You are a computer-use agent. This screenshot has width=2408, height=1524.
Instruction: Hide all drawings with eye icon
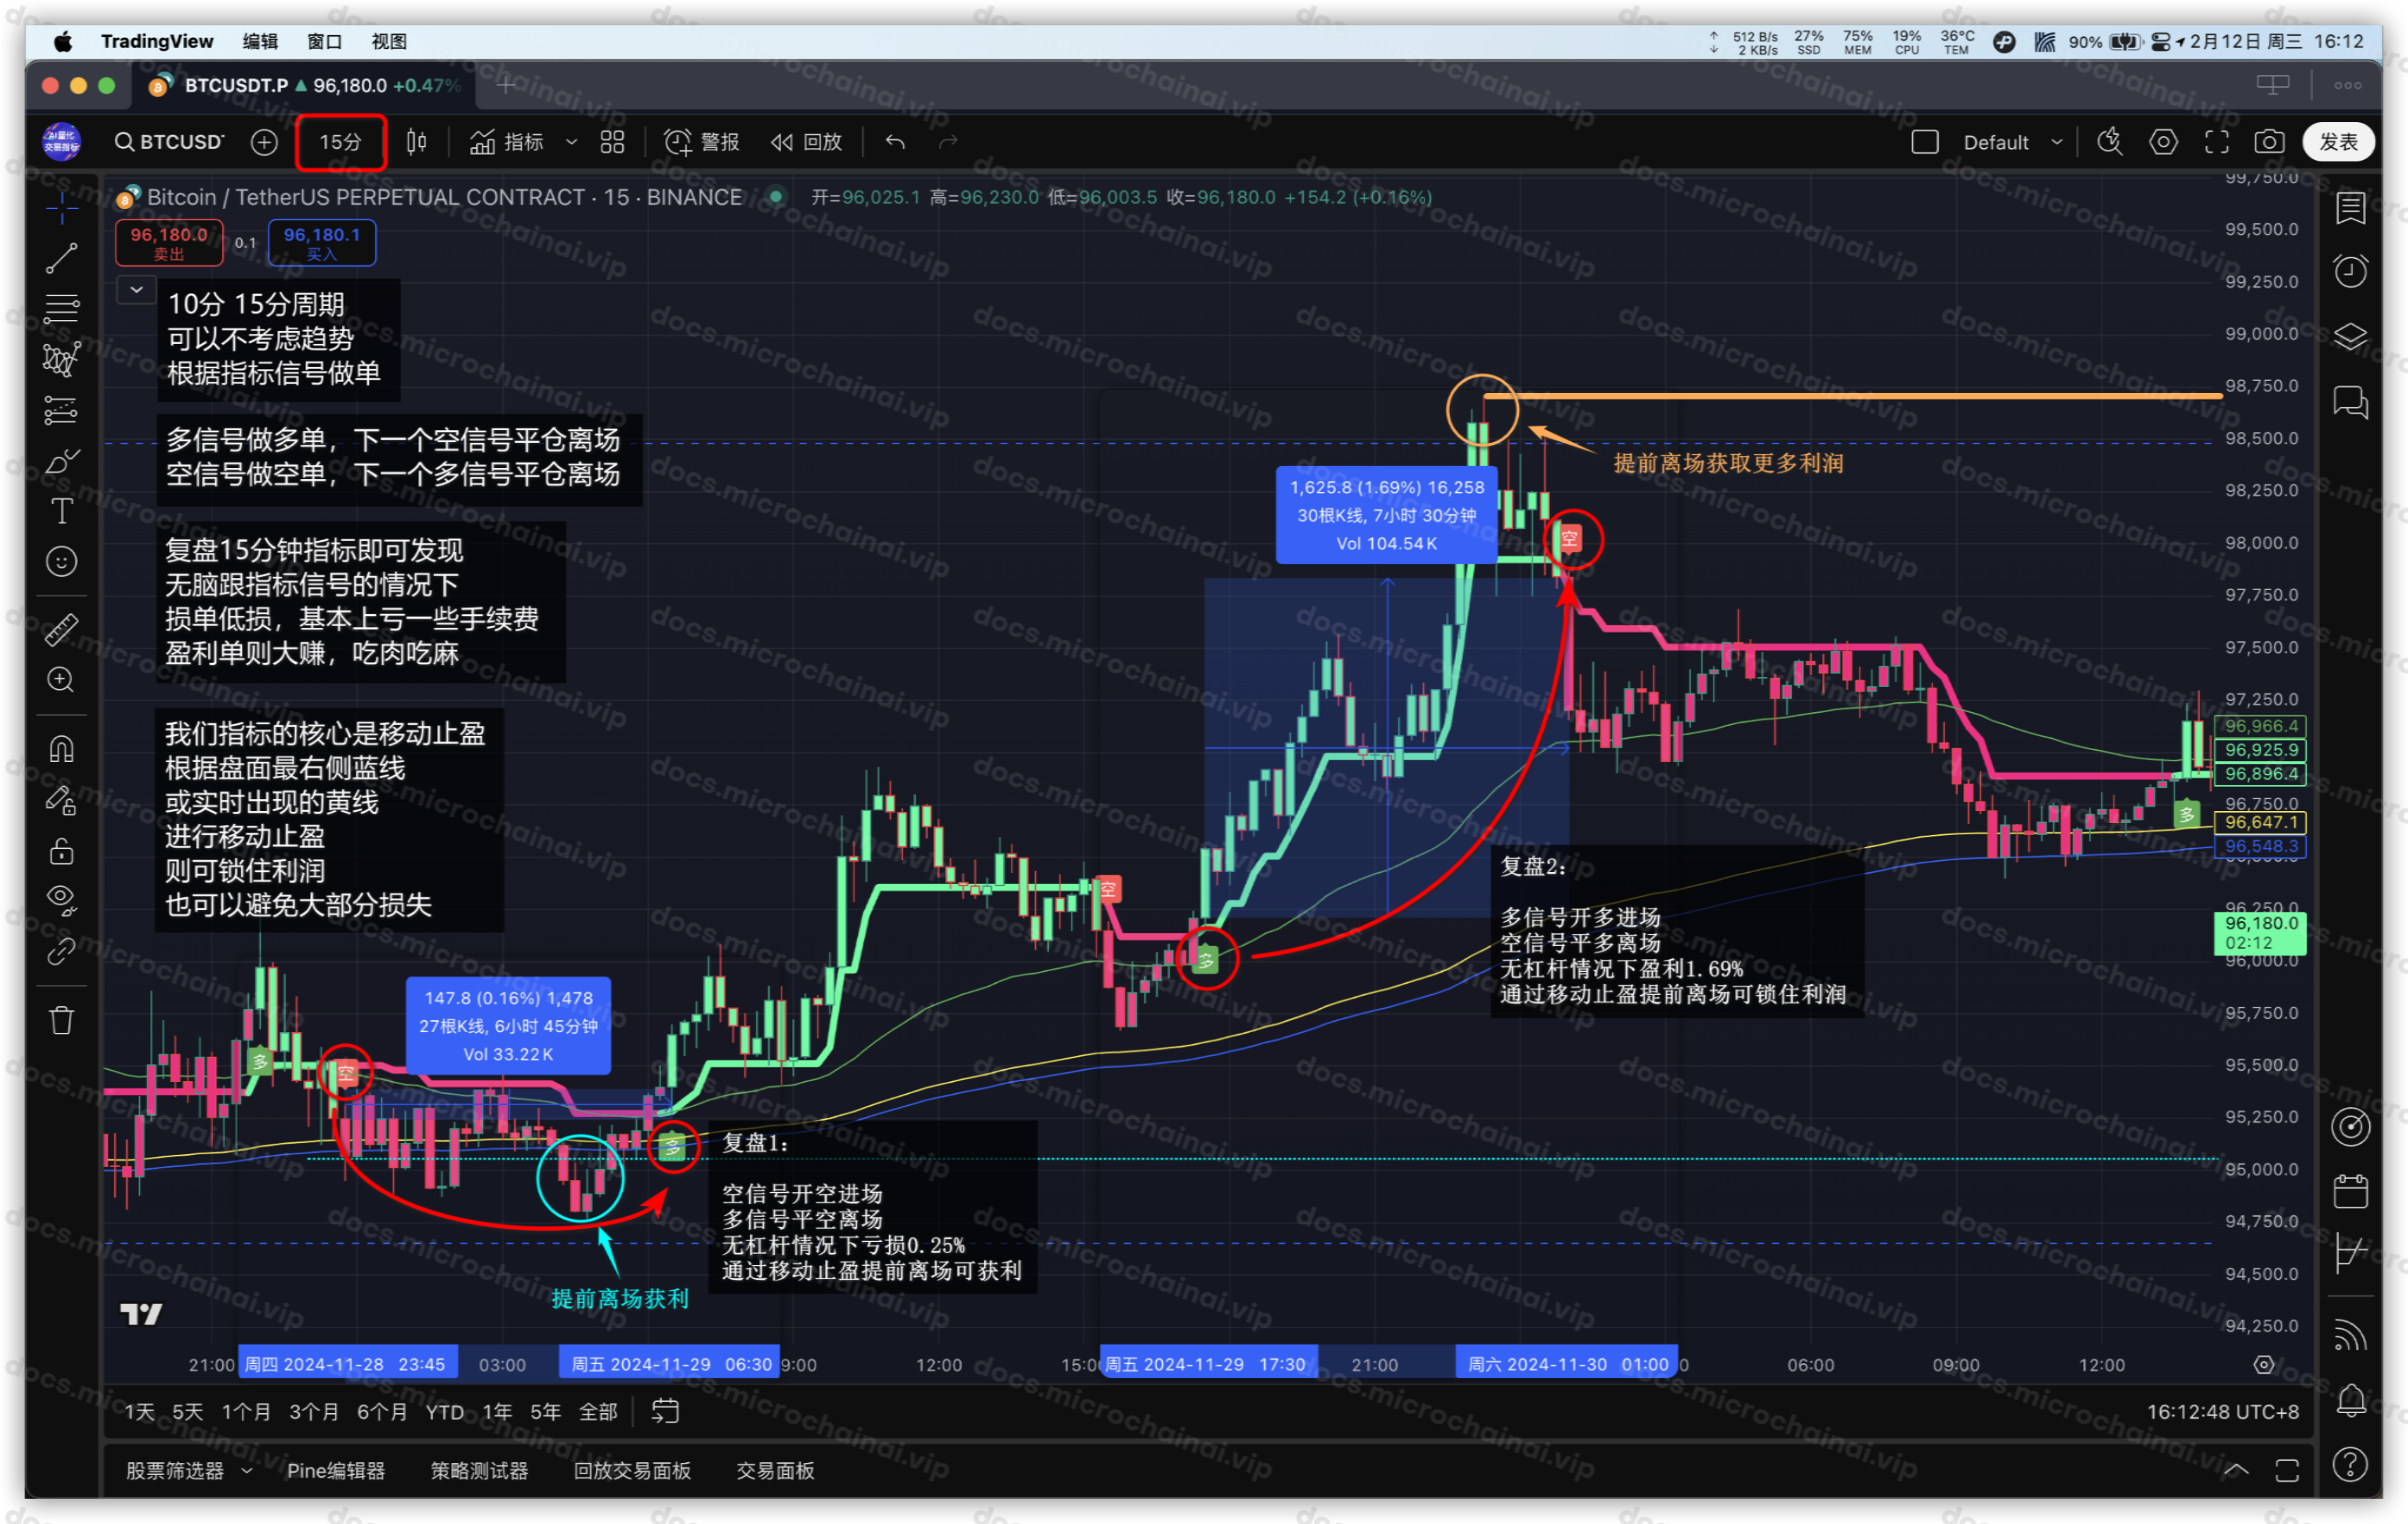click(62, 900)
